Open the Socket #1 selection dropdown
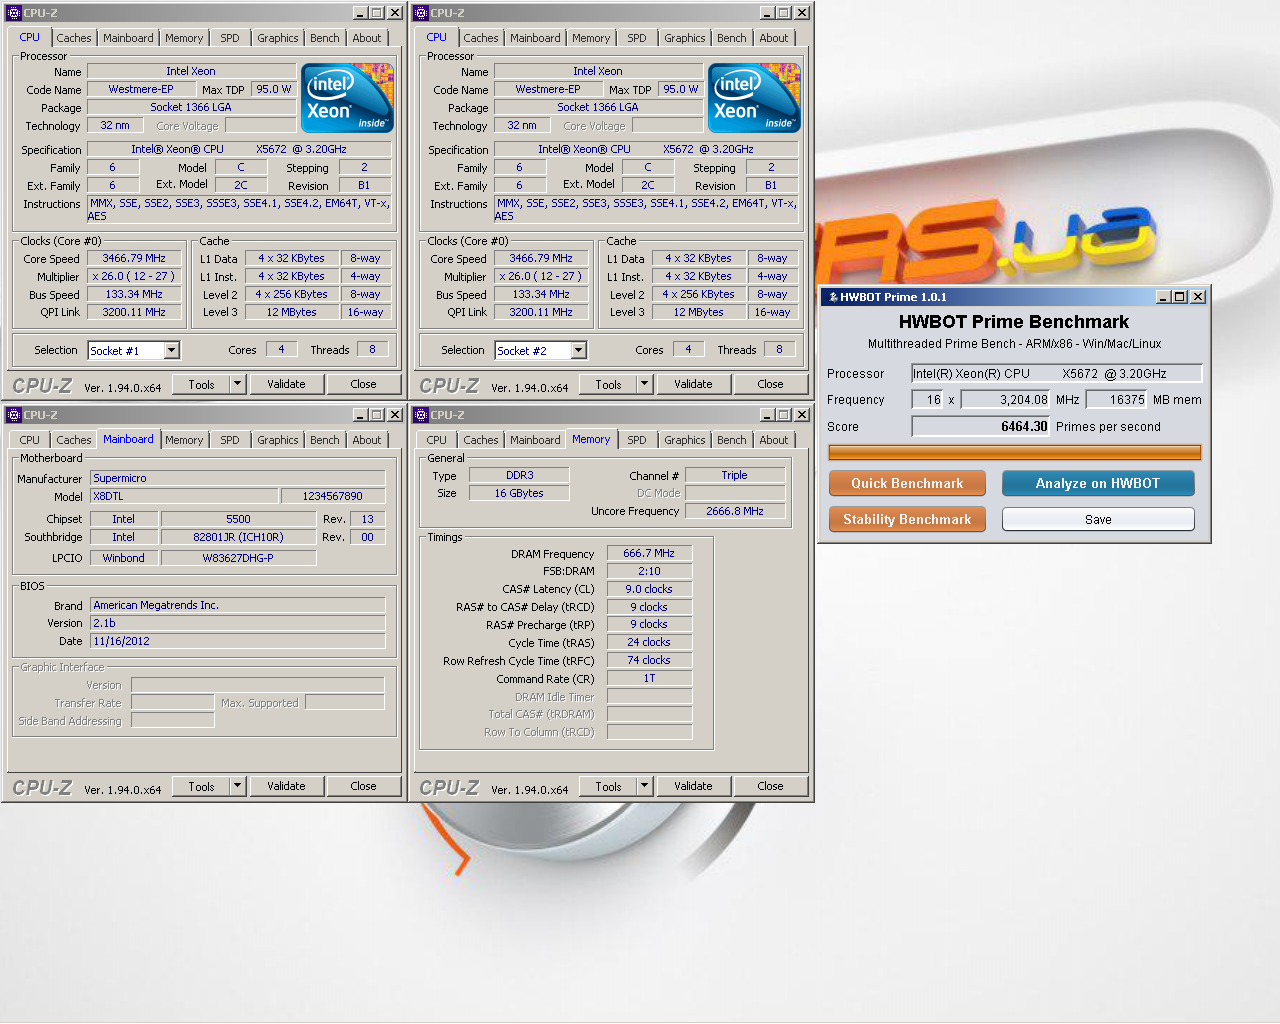The image size is (1280, 1024). point(172,350)
